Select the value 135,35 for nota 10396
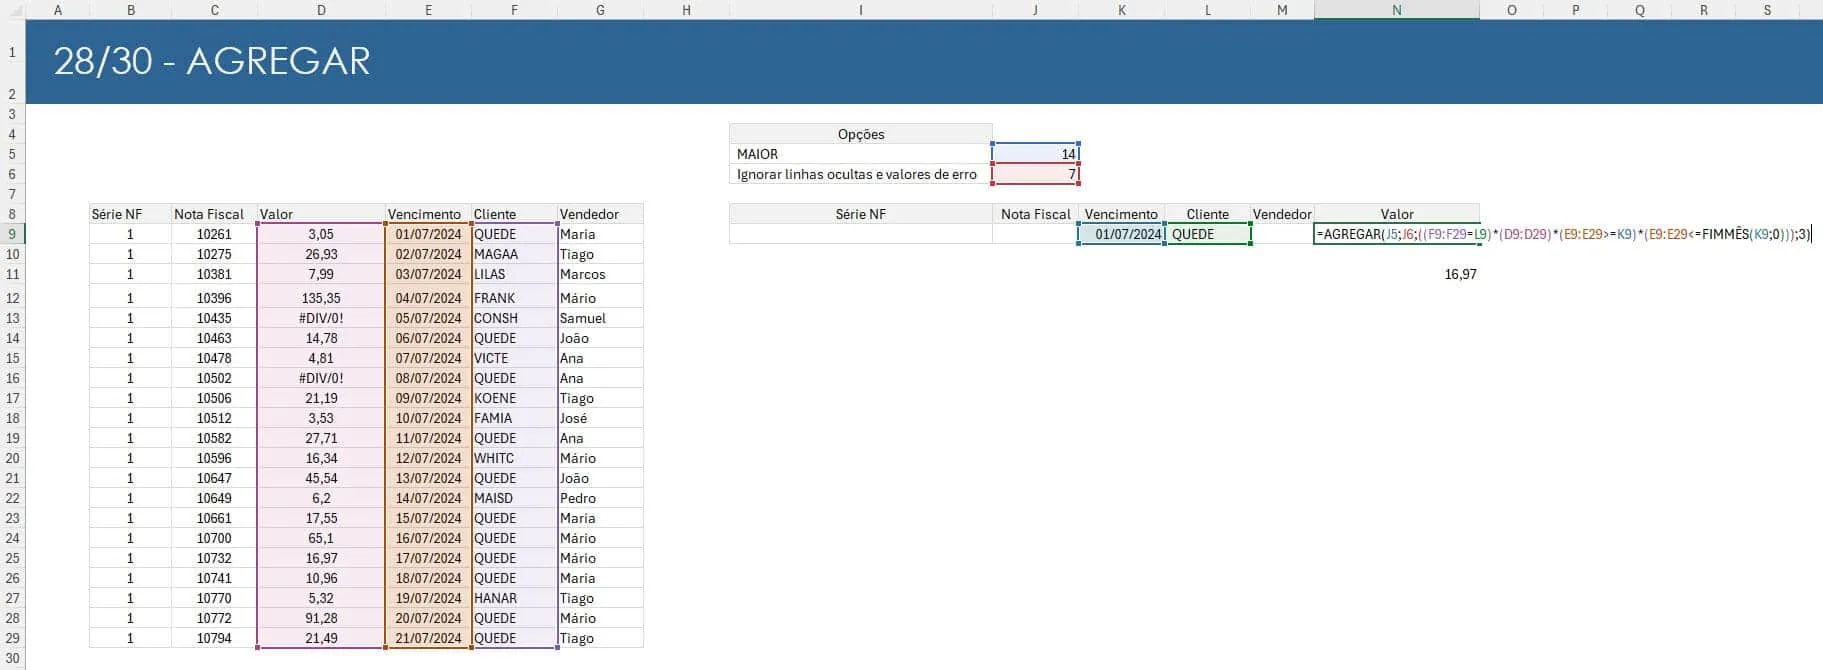This screenshot has height=670, width=1823. (321, 298)
